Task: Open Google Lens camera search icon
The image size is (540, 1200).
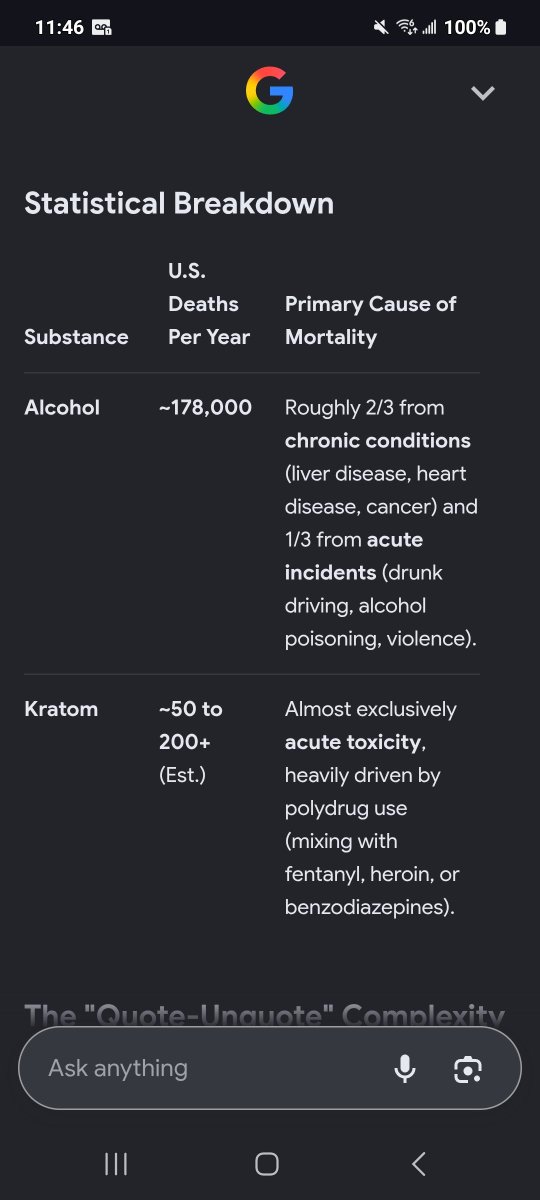Action: [468, 1069]
